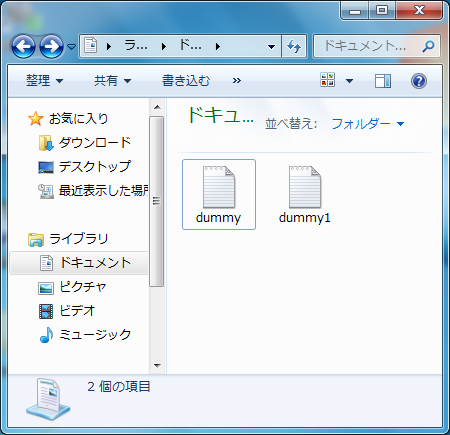Toggle the preview pane button
Screen dimensions: 450x435
[x=383, y=81]
